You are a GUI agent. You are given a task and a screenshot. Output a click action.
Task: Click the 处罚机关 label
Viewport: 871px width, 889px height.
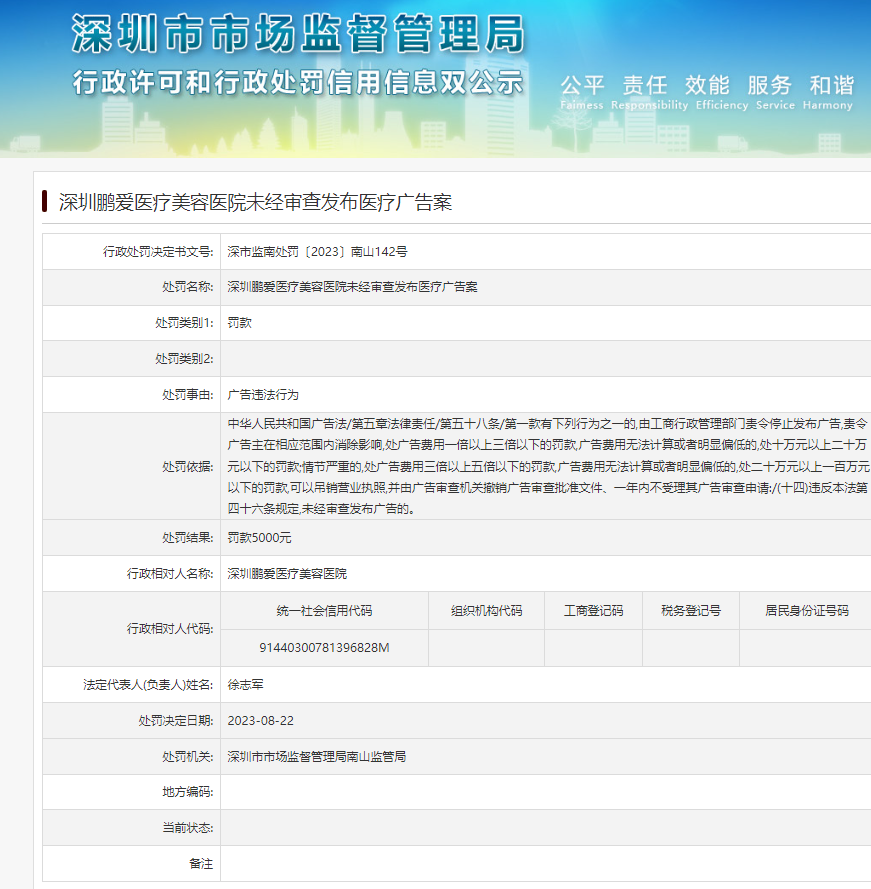click(188, 757)
